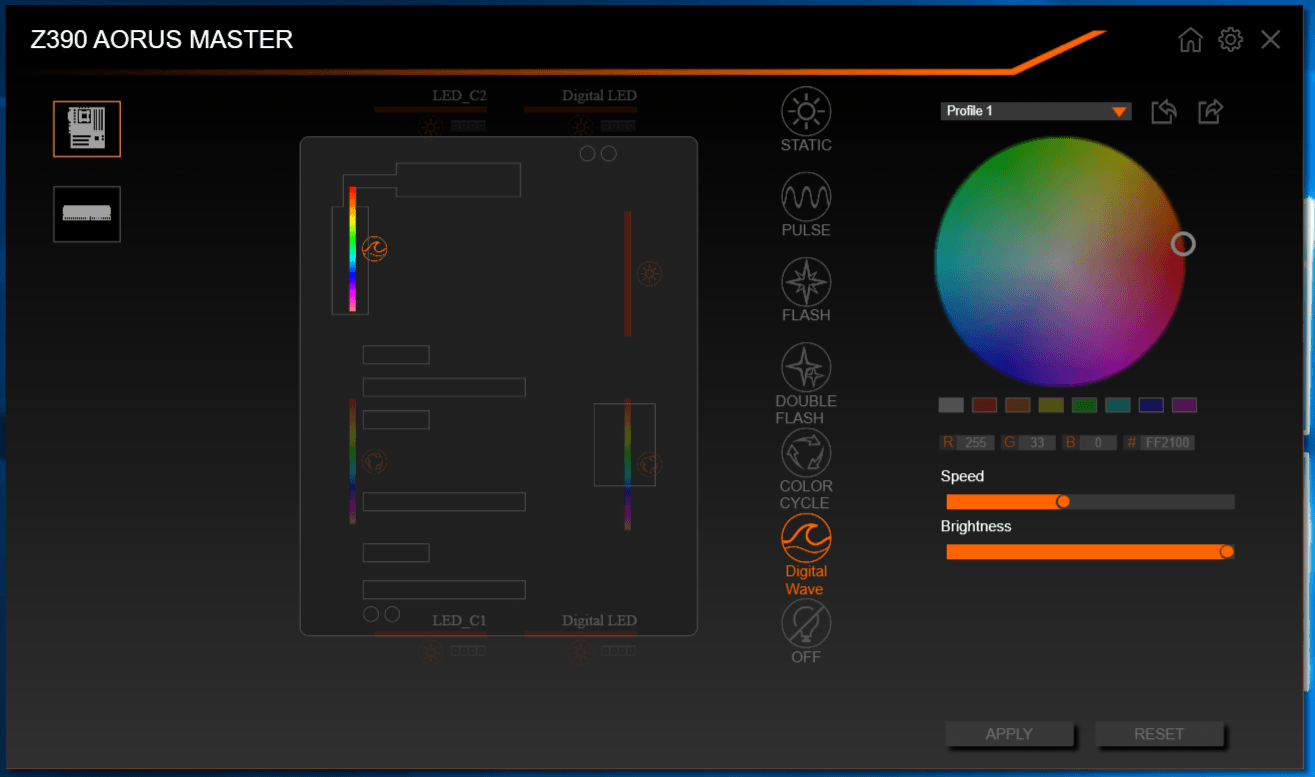Click the B value field showing 0
This screenshot has height=777, width=1315.
tap(1098, 442)
